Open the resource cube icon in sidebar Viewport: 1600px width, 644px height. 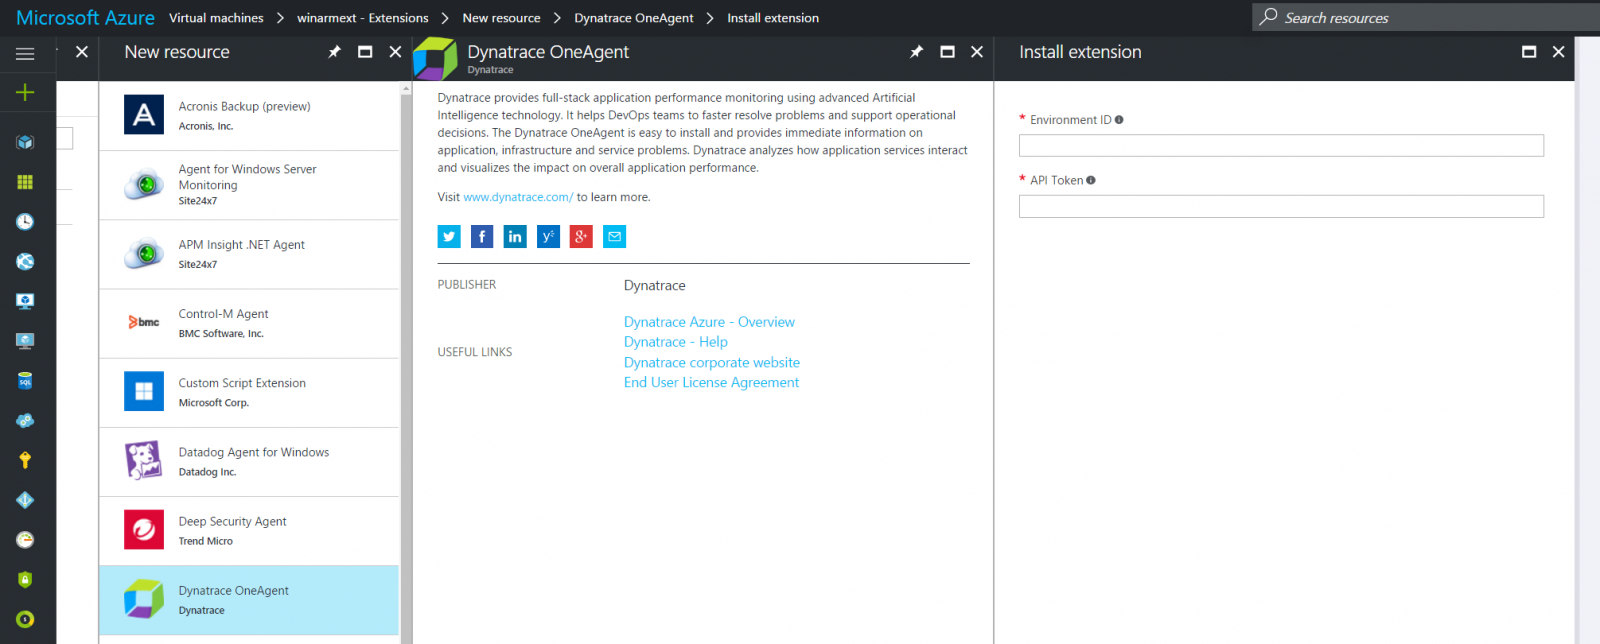tap(25, 142)
